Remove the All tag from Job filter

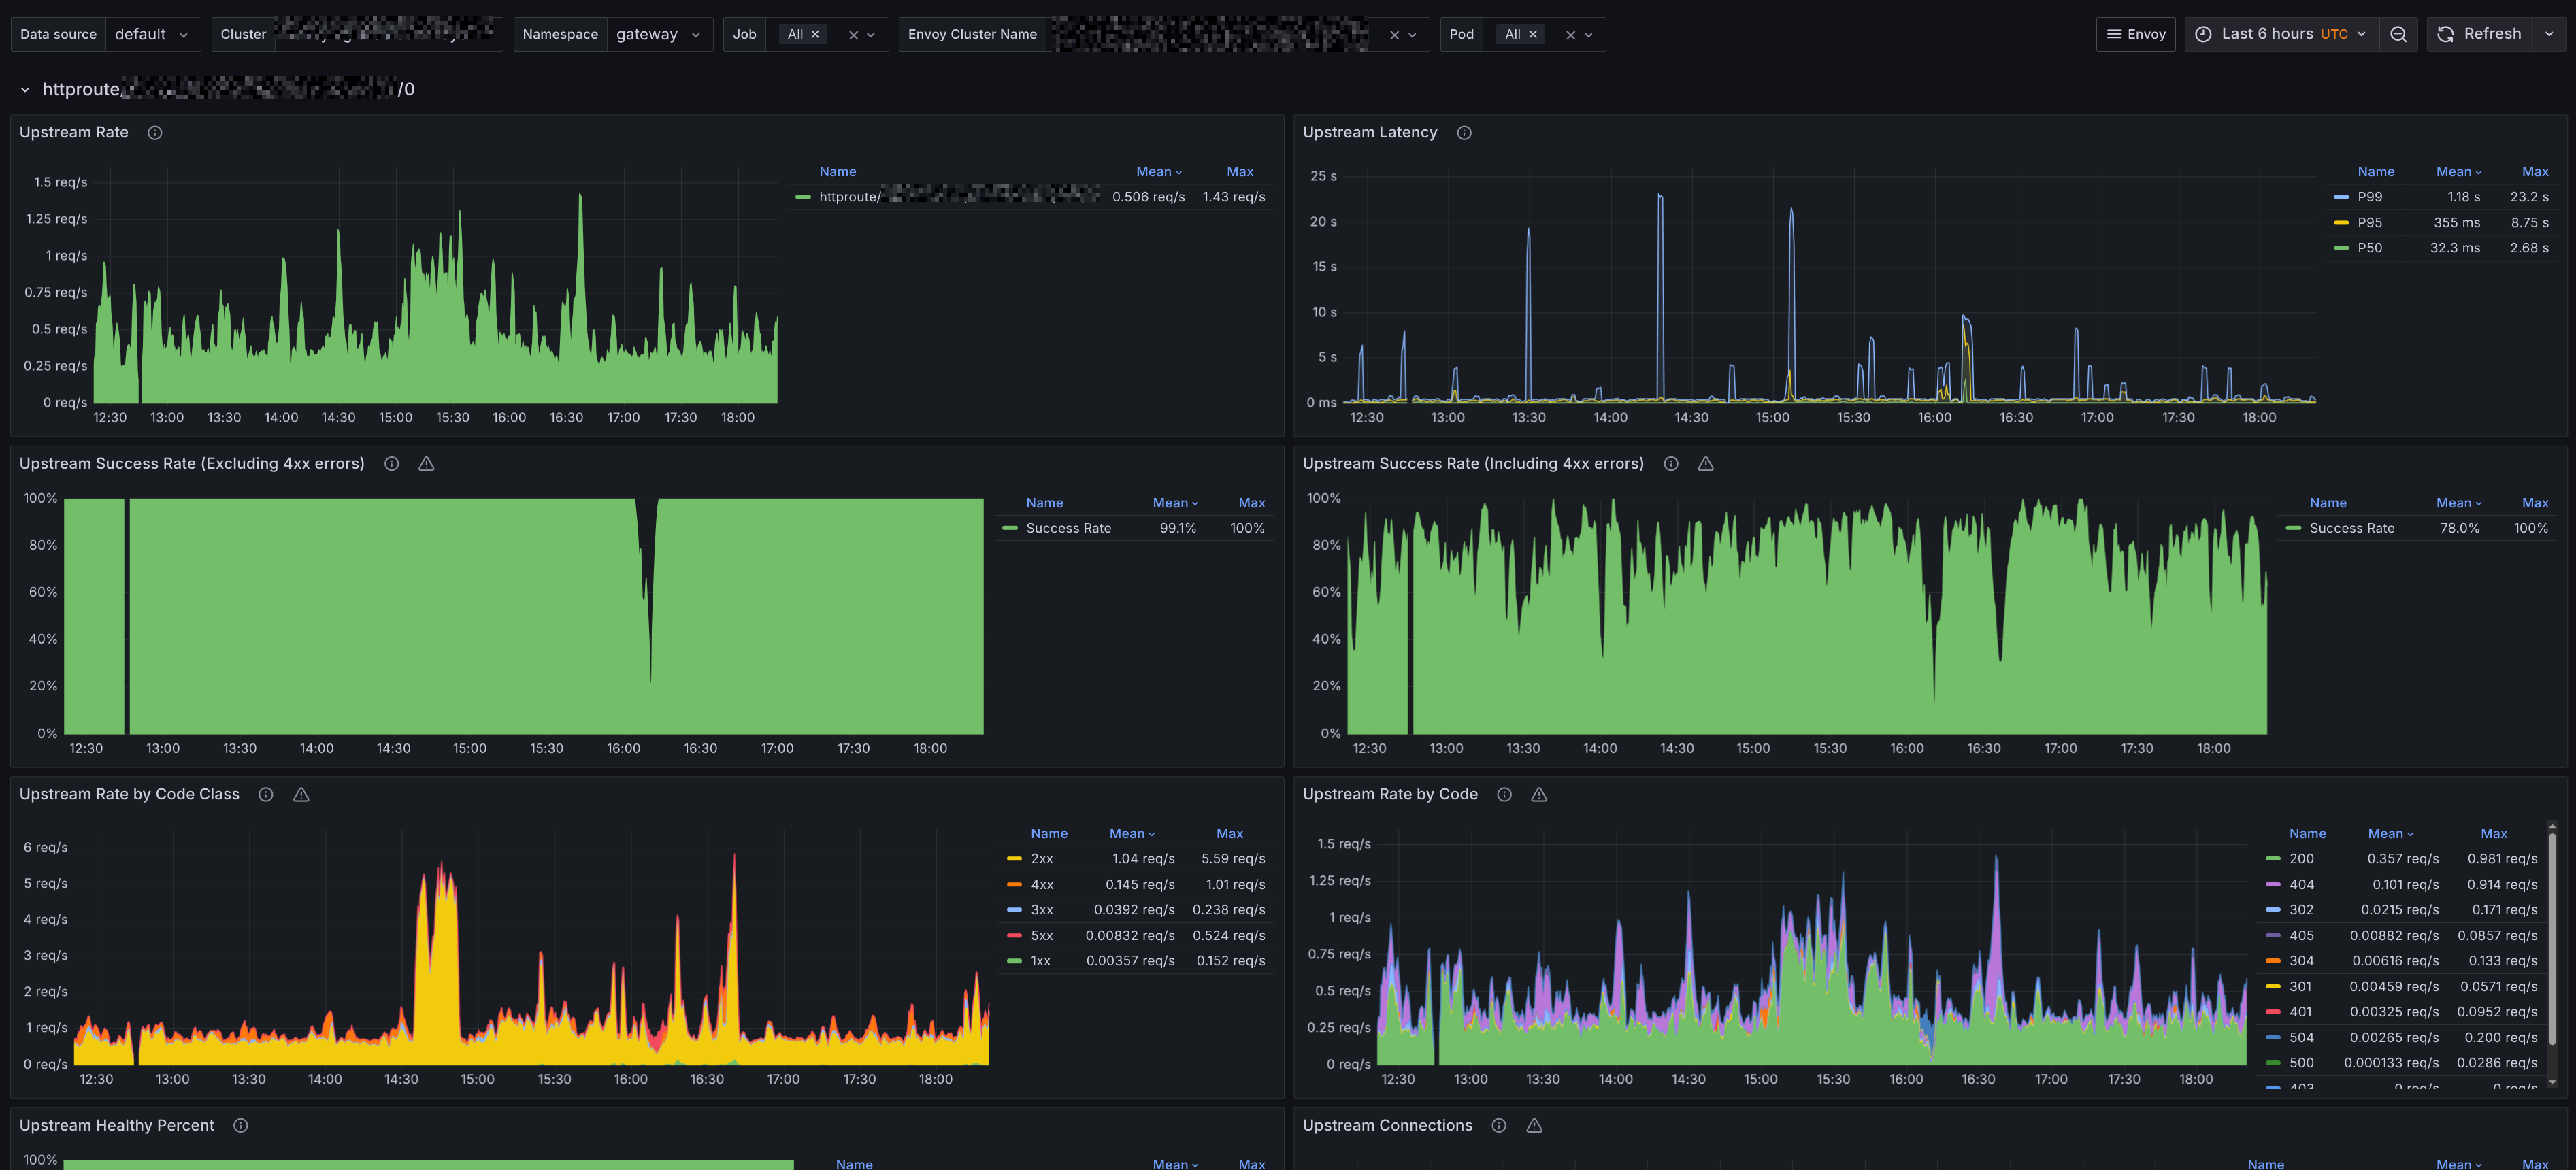tap(815, 34)
